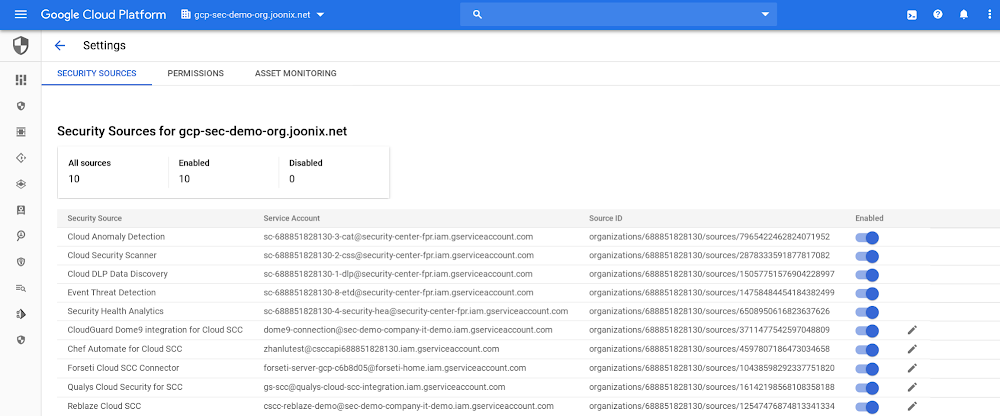1000x416 pixels.
Task: Click the cscc-reblaze-demo service account email
Action: pyautogui.click(x=408, y=406)
